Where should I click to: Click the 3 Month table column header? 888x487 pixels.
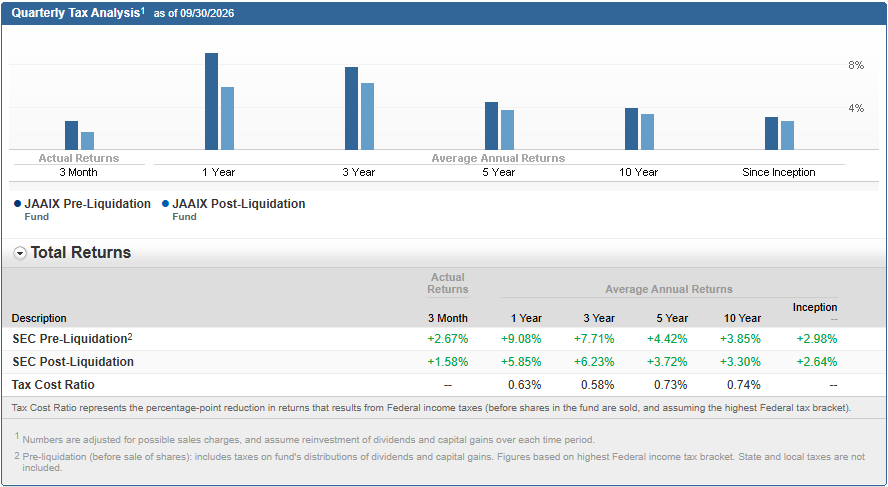pos(448,318)
